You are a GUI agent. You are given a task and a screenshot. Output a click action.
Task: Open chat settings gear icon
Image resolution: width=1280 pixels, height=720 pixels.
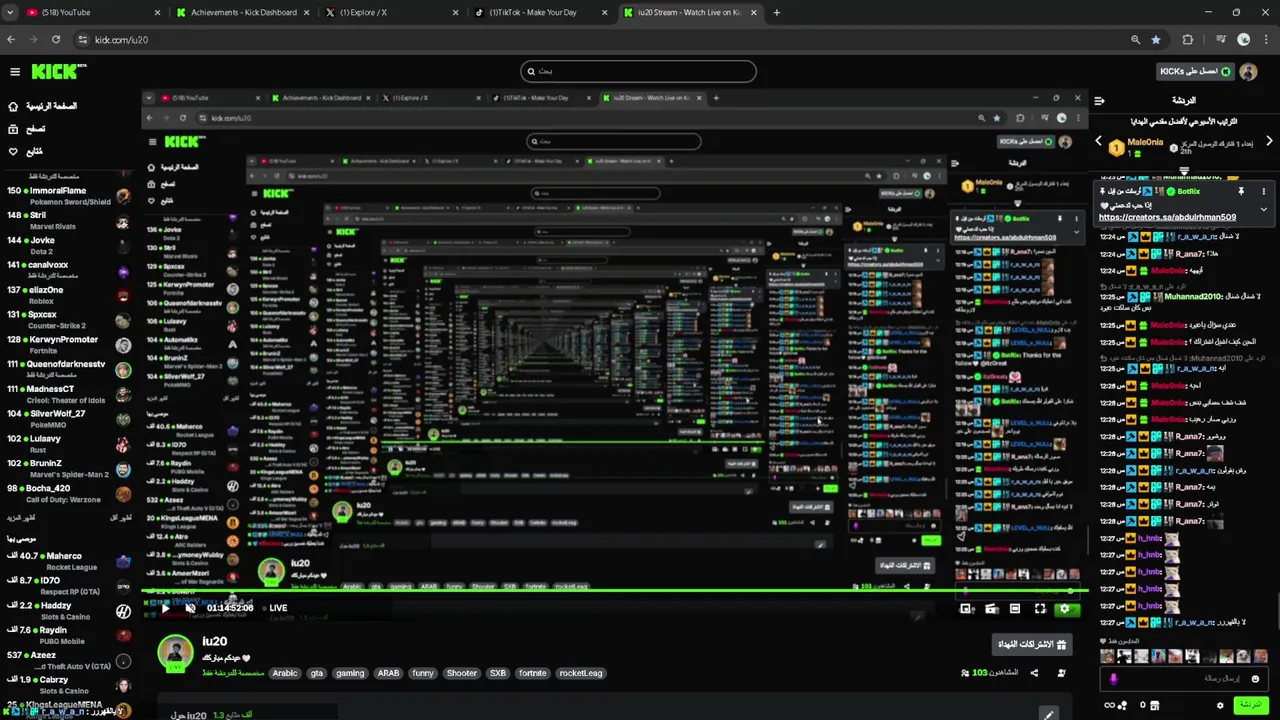[1220, 705]
